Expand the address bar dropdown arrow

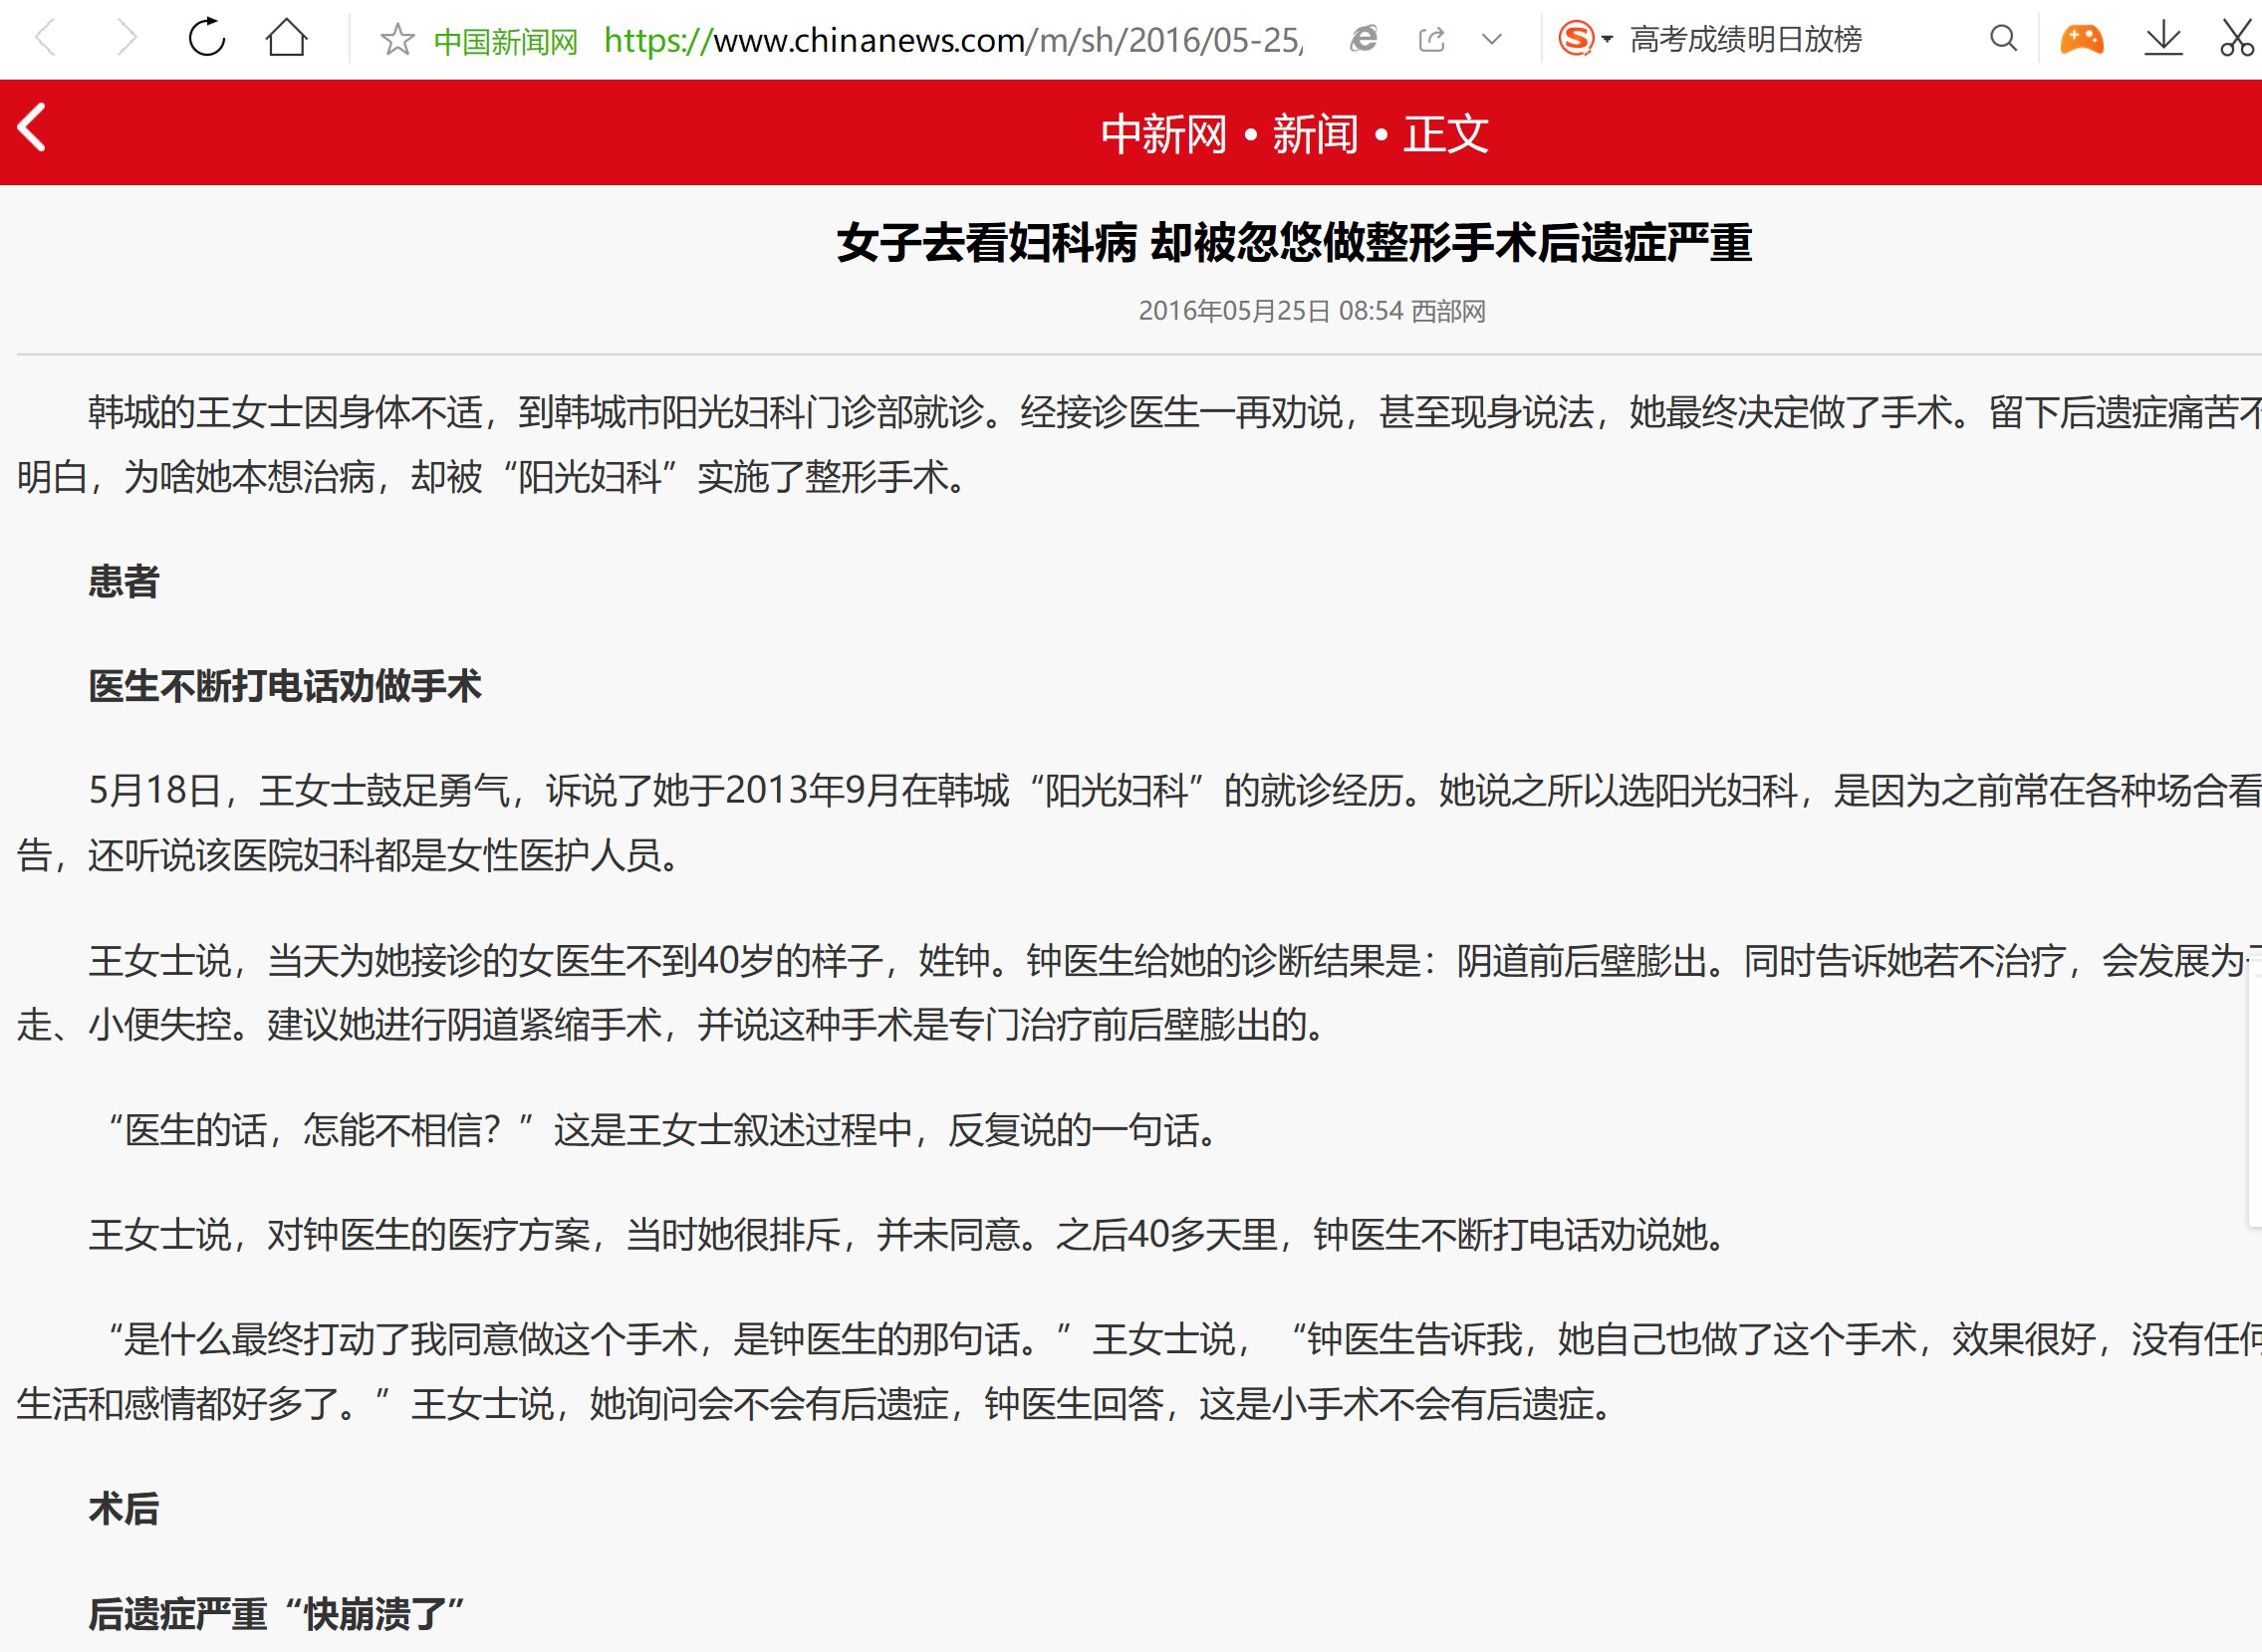(x=1492, y=39)
